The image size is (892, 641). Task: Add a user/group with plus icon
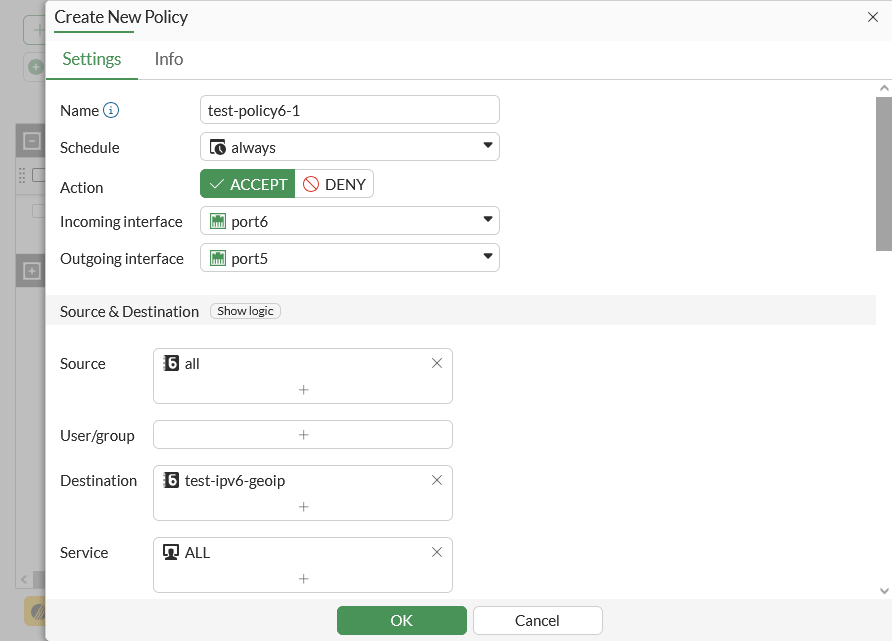[x=303, y=434]
